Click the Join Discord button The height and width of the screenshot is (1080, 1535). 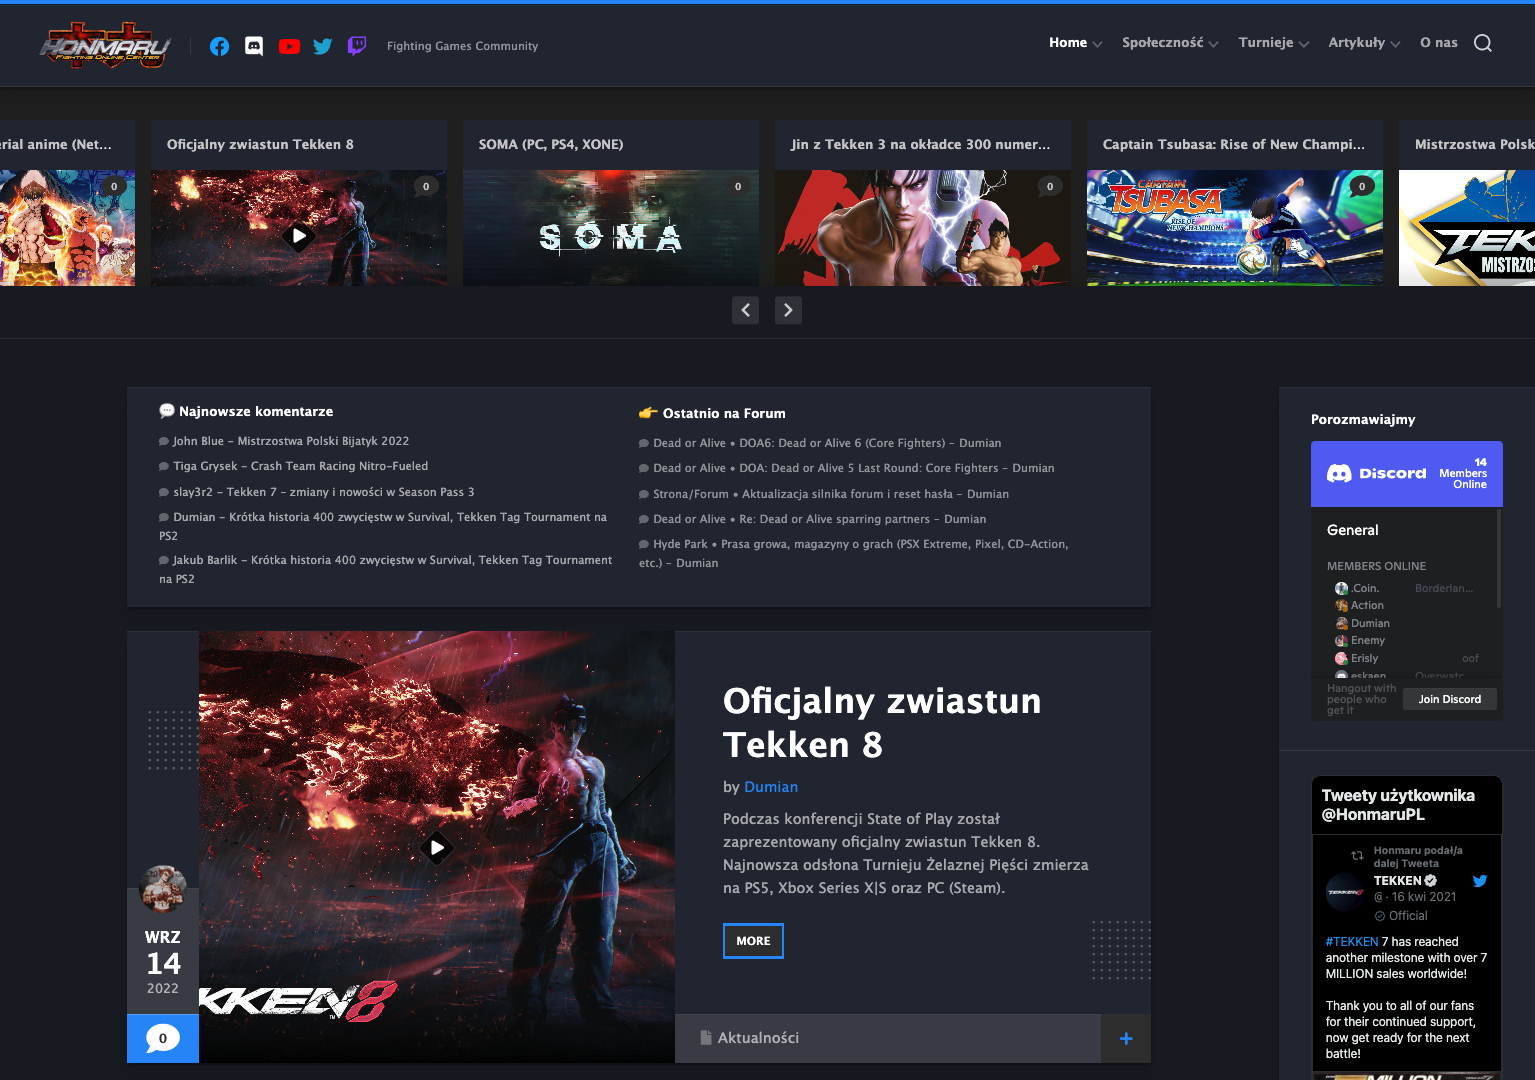point(1450,699)
